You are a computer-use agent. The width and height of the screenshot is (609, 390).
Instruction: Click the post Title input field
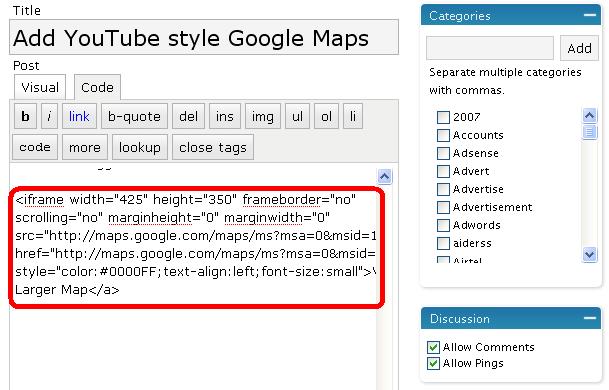tap(204, 37)
